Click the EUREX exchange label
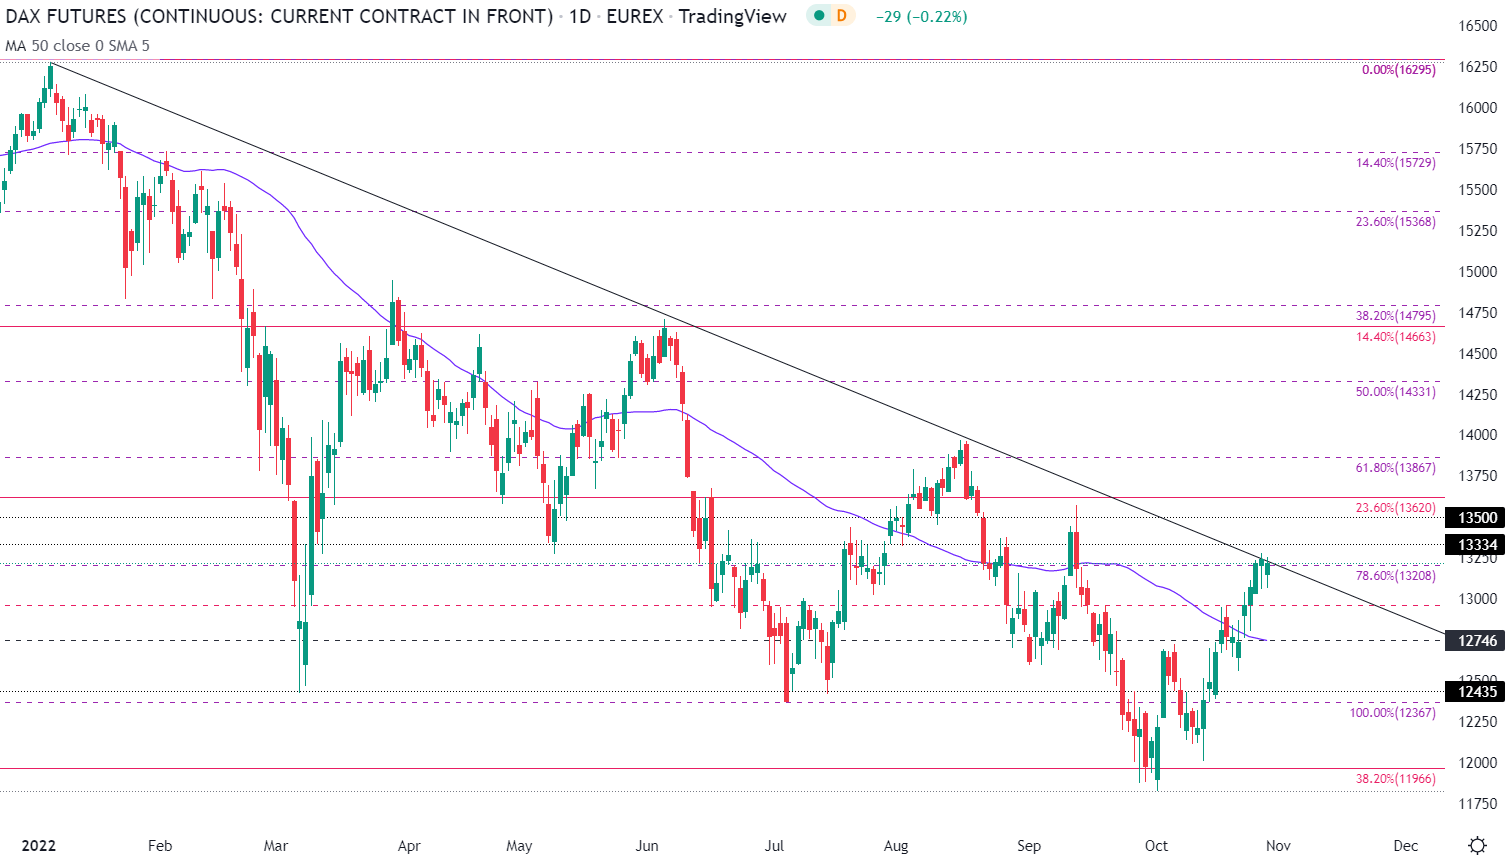The width and height of the screenshot is (1506, 857). [x=635, y=16]
